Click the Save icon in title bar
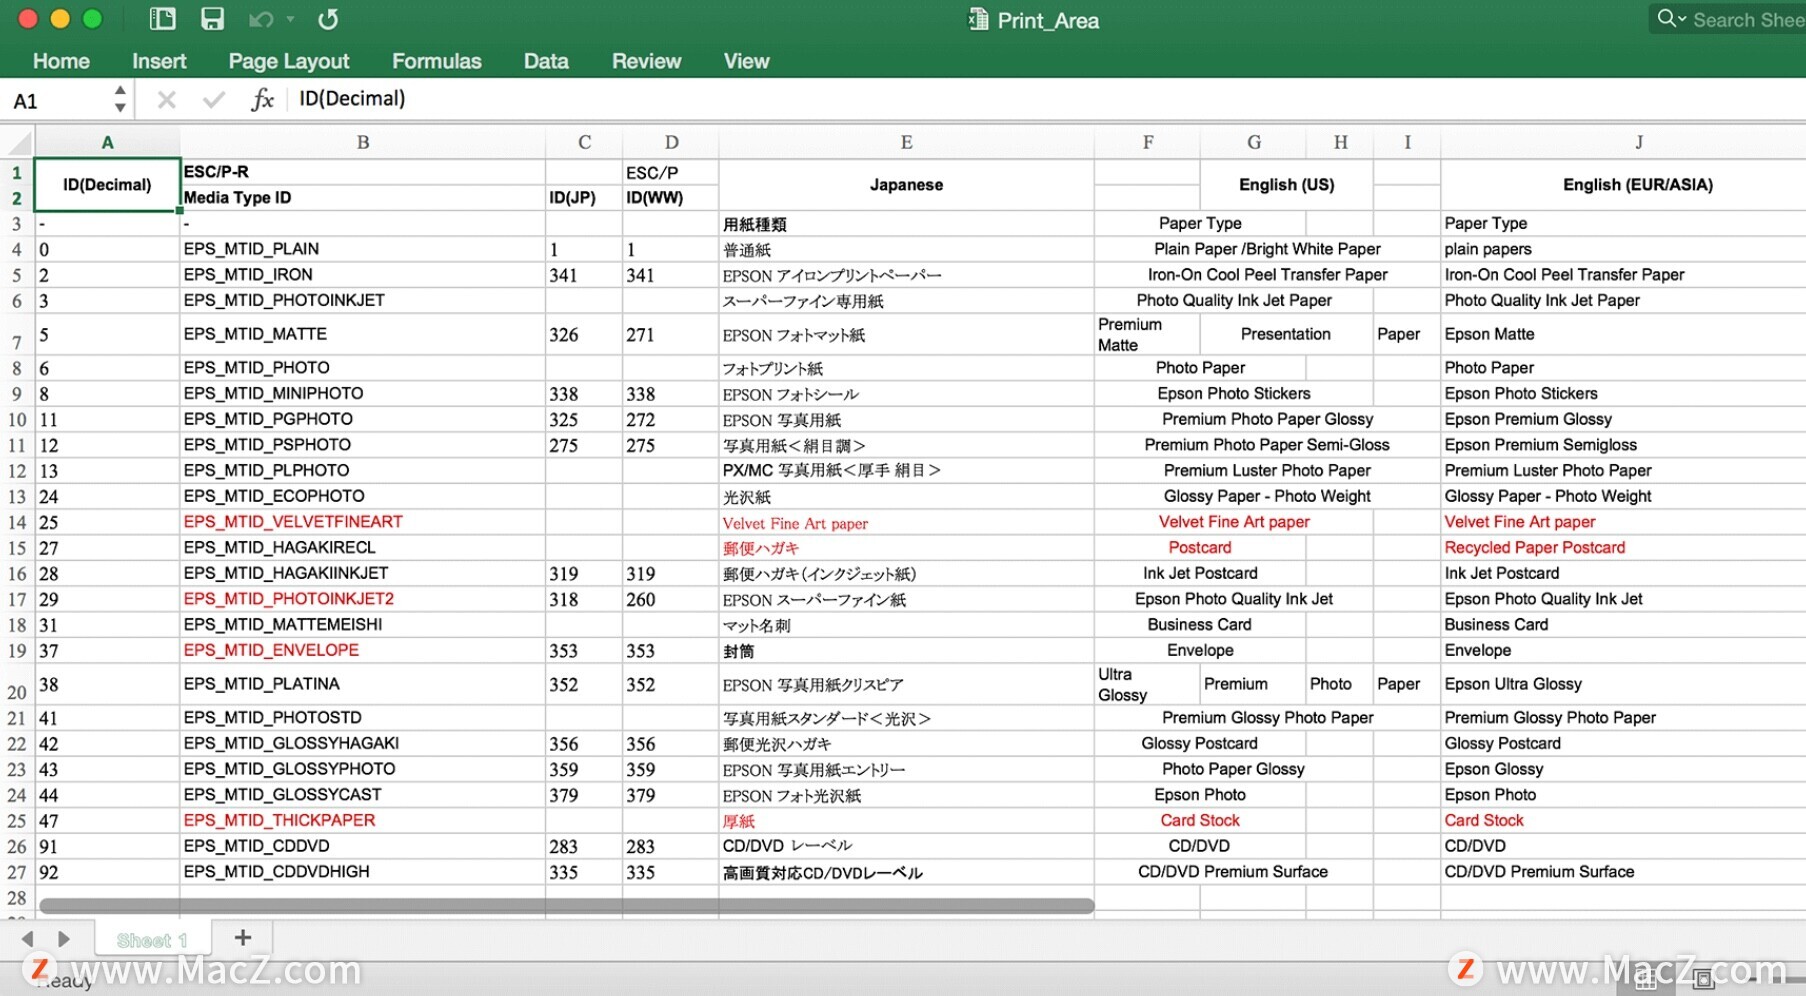This screenshot has width=1806, height=996. (212, 19)
